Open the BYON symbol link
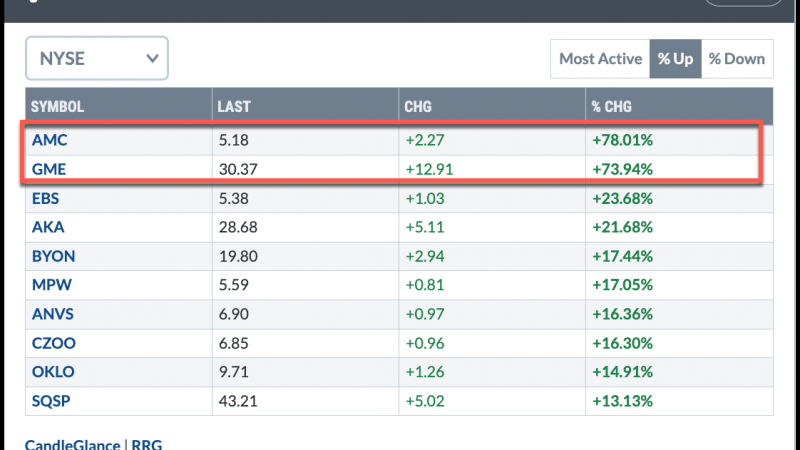The height and width of the screenshot is (450, 800). coord(54,256)
